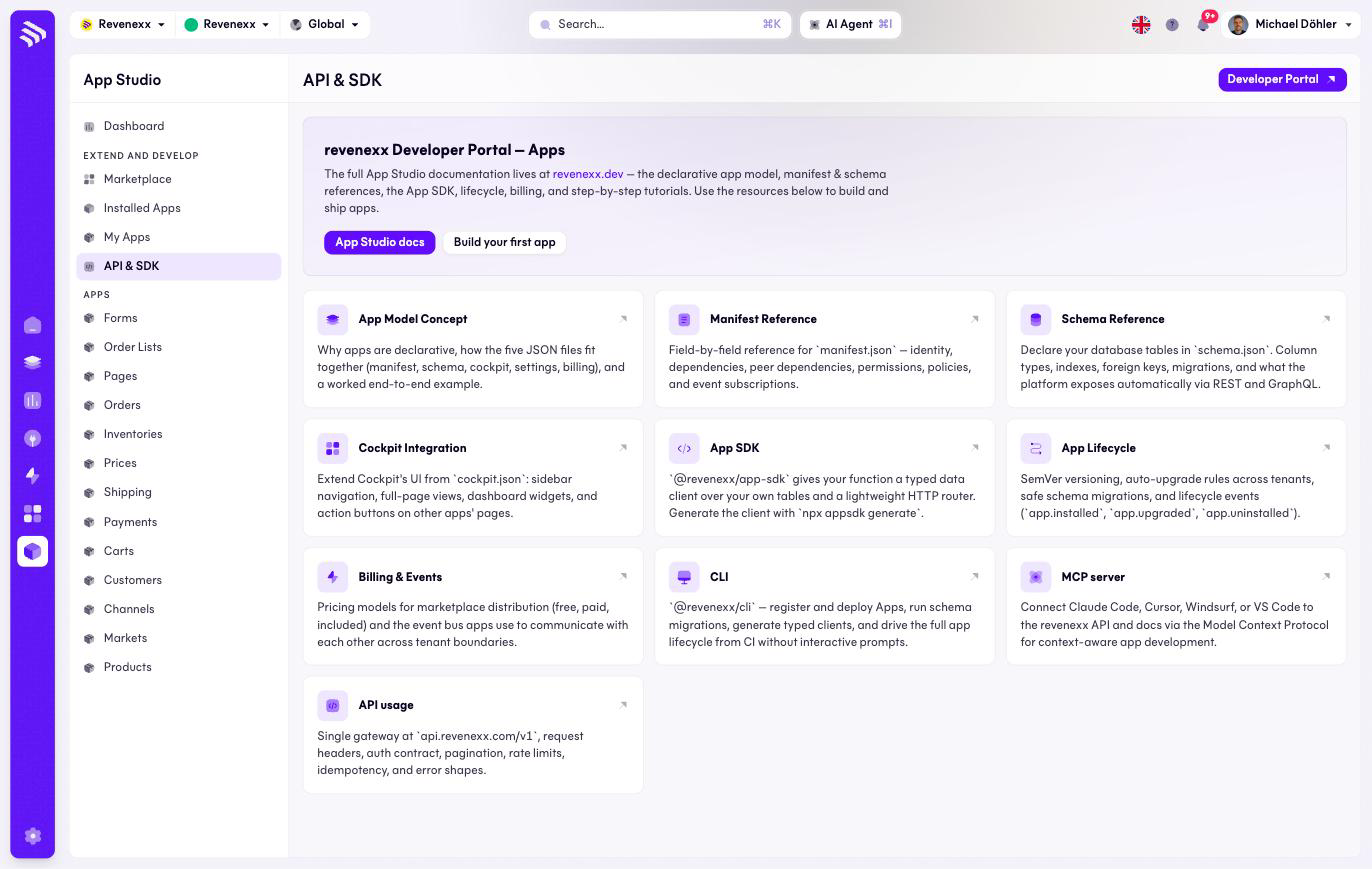The height and width of the screenshot is (869, 1372).
Task: Click the Build your first app button
Action: pos(504,242)
